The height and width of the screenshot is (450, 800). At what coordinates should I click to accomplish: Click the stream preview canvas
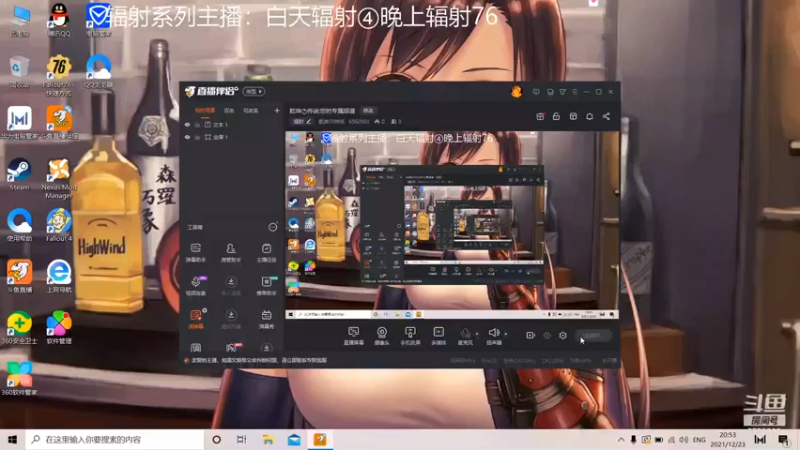tap(452, 225)
